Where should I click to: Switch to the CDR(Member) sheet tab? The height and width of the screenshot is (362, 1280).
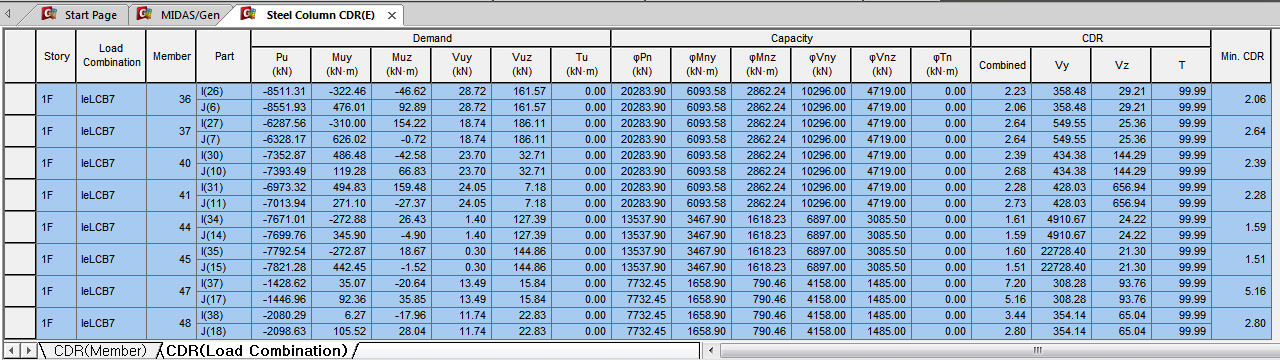tap(99, 351)
